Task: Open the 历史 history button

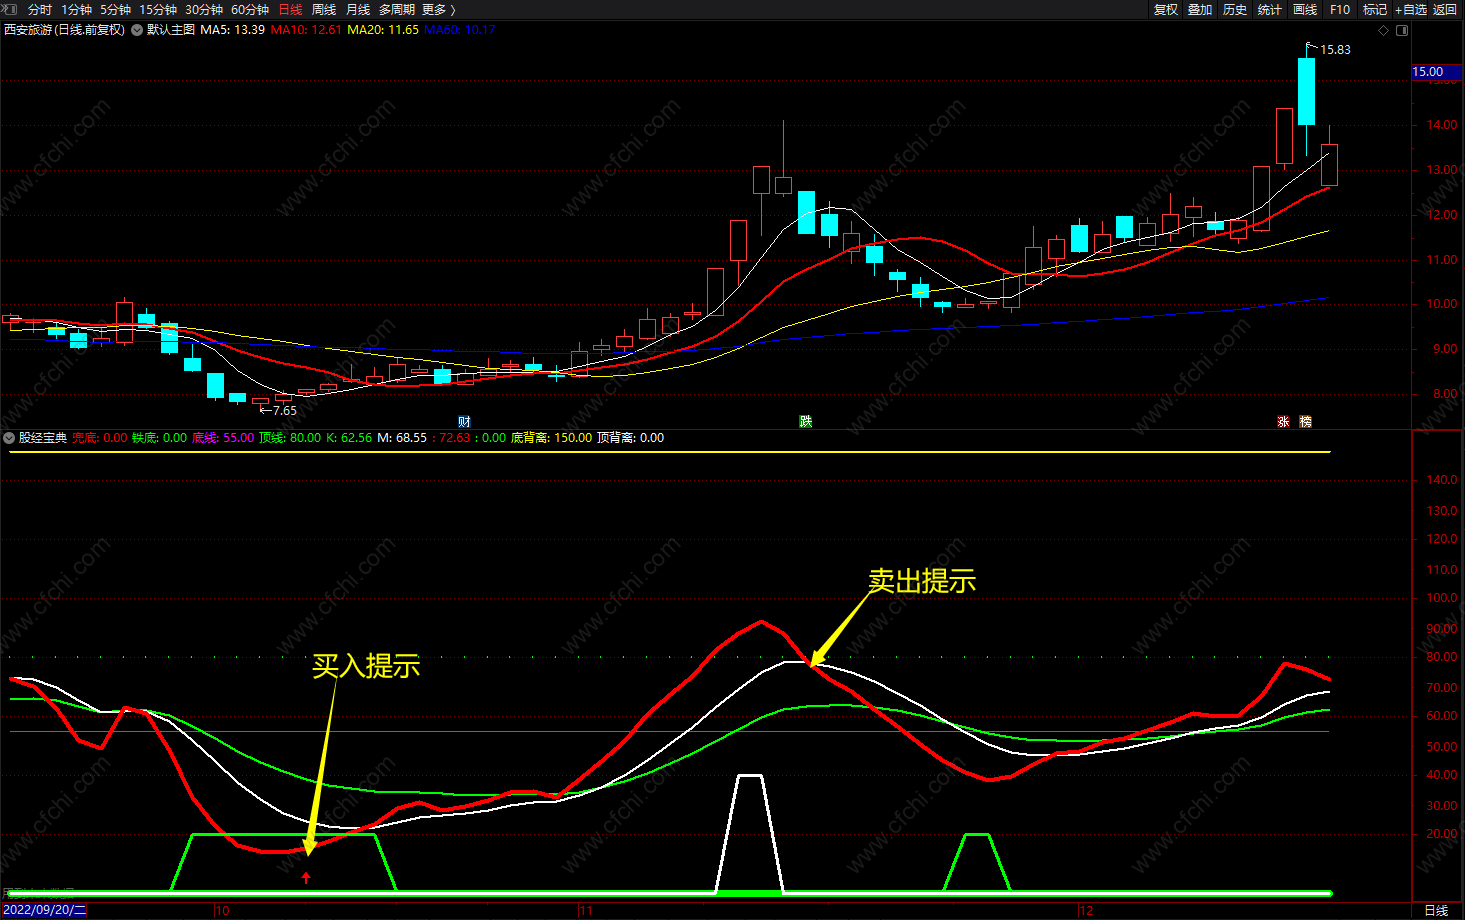Action: click(x=1235, y=9)
